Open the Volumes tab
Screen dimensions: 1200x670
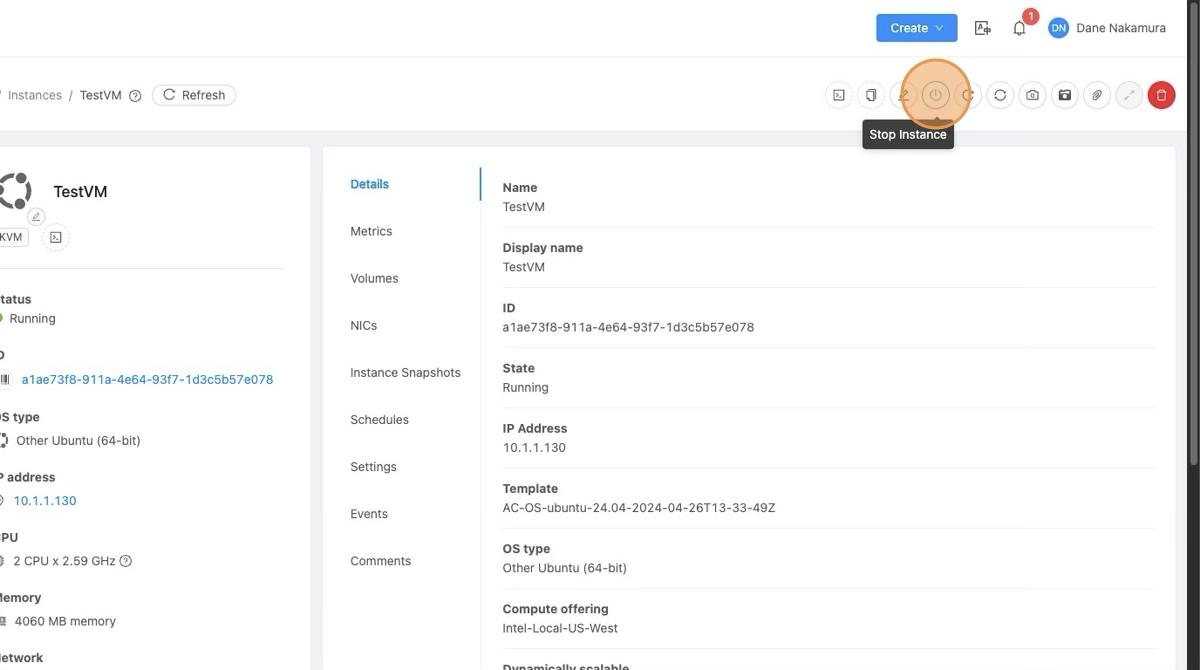click(374, 278)
